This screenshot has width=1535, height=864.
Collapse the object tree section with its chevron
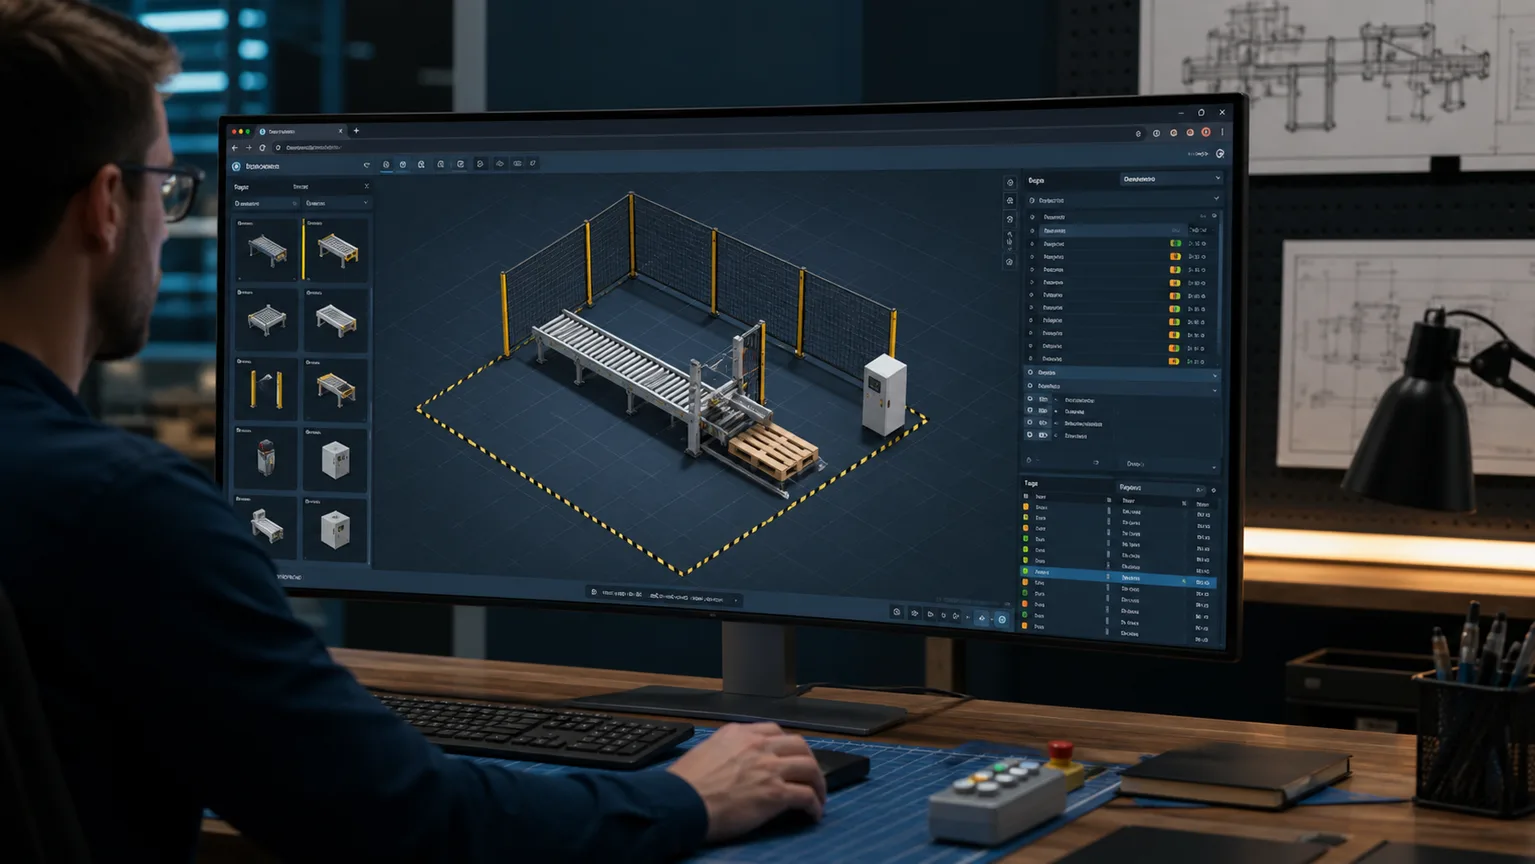(x=1216, y=199)
